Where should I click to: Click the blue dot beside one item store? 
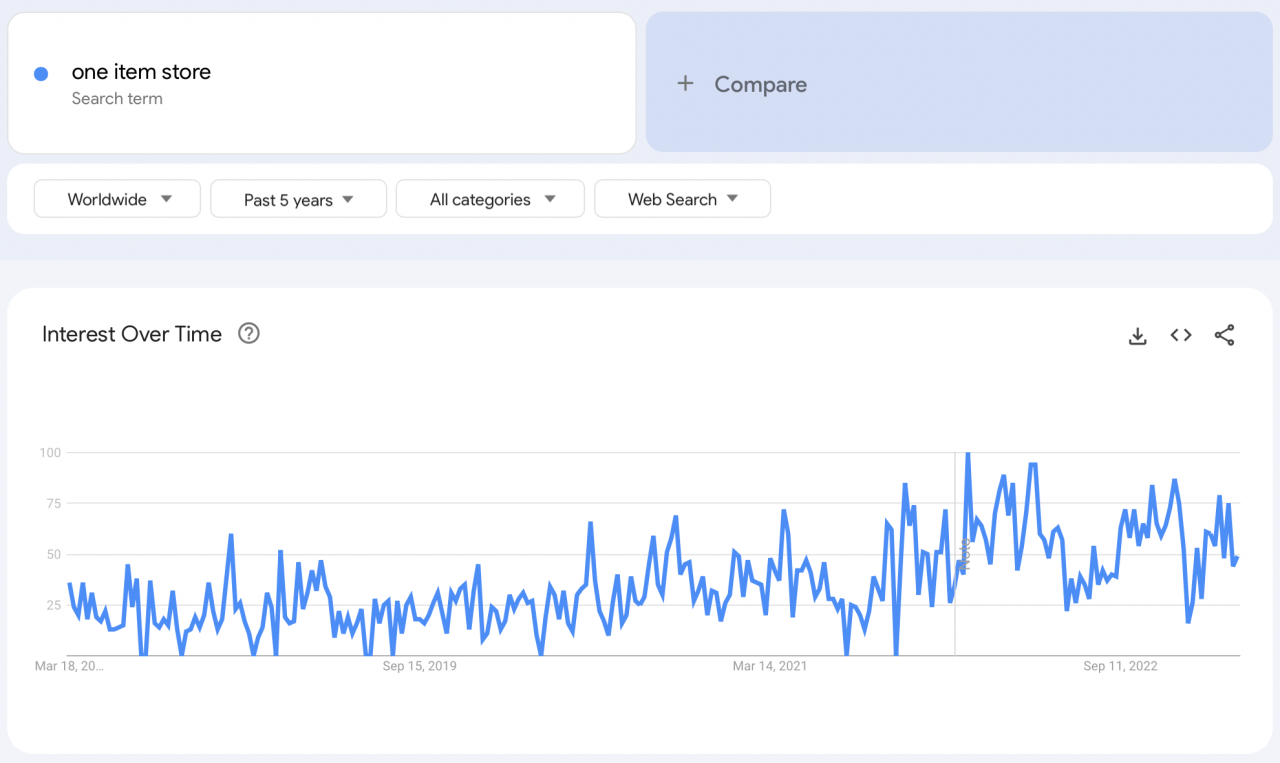41,73
